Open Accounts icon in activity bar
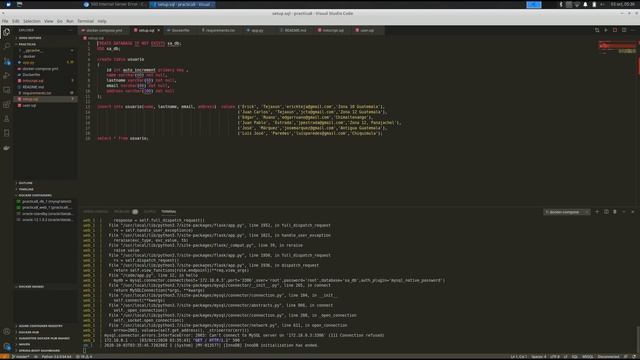Screen dimensions: 640x360 (x=7, y=331)
